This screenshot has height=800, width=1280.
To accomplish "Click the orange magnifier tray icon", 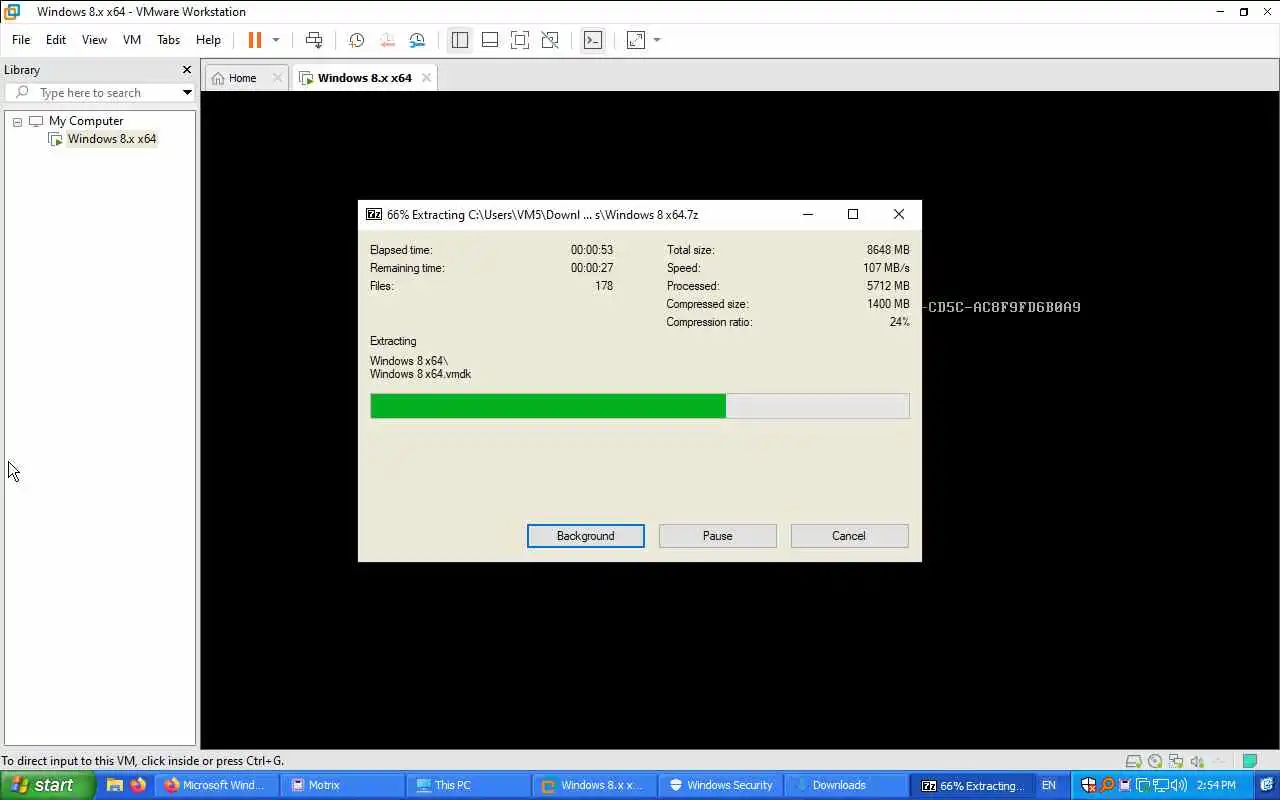I will pos(1107,785).
